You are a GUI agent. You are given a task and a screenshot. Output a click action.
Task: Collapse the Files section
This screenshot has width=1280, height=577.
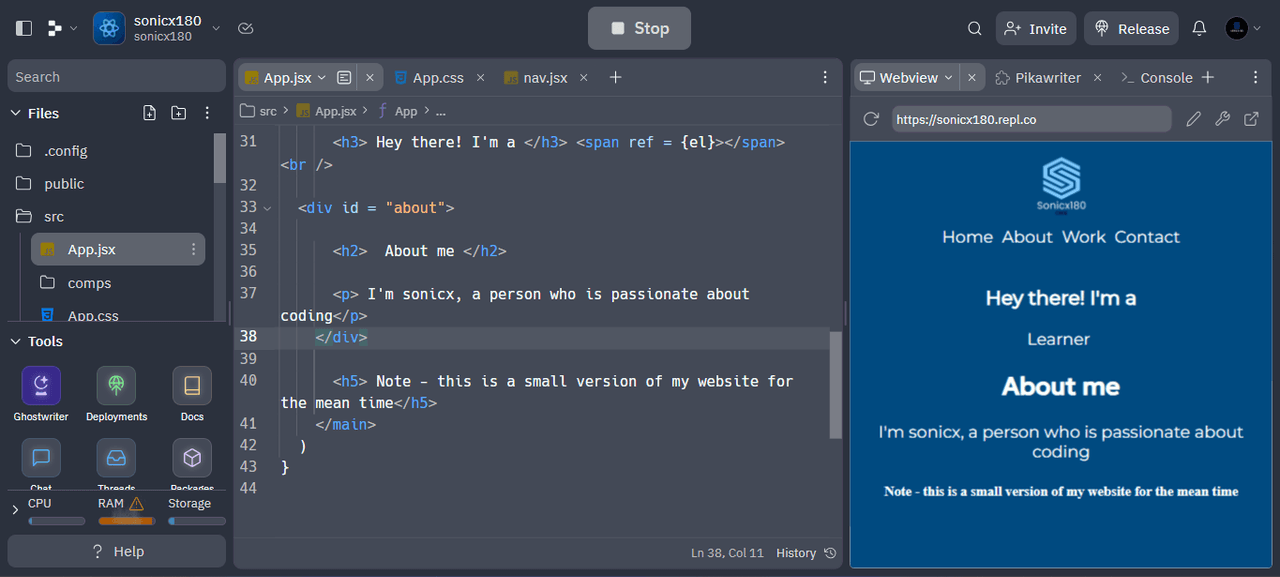(x=16, y=113)
